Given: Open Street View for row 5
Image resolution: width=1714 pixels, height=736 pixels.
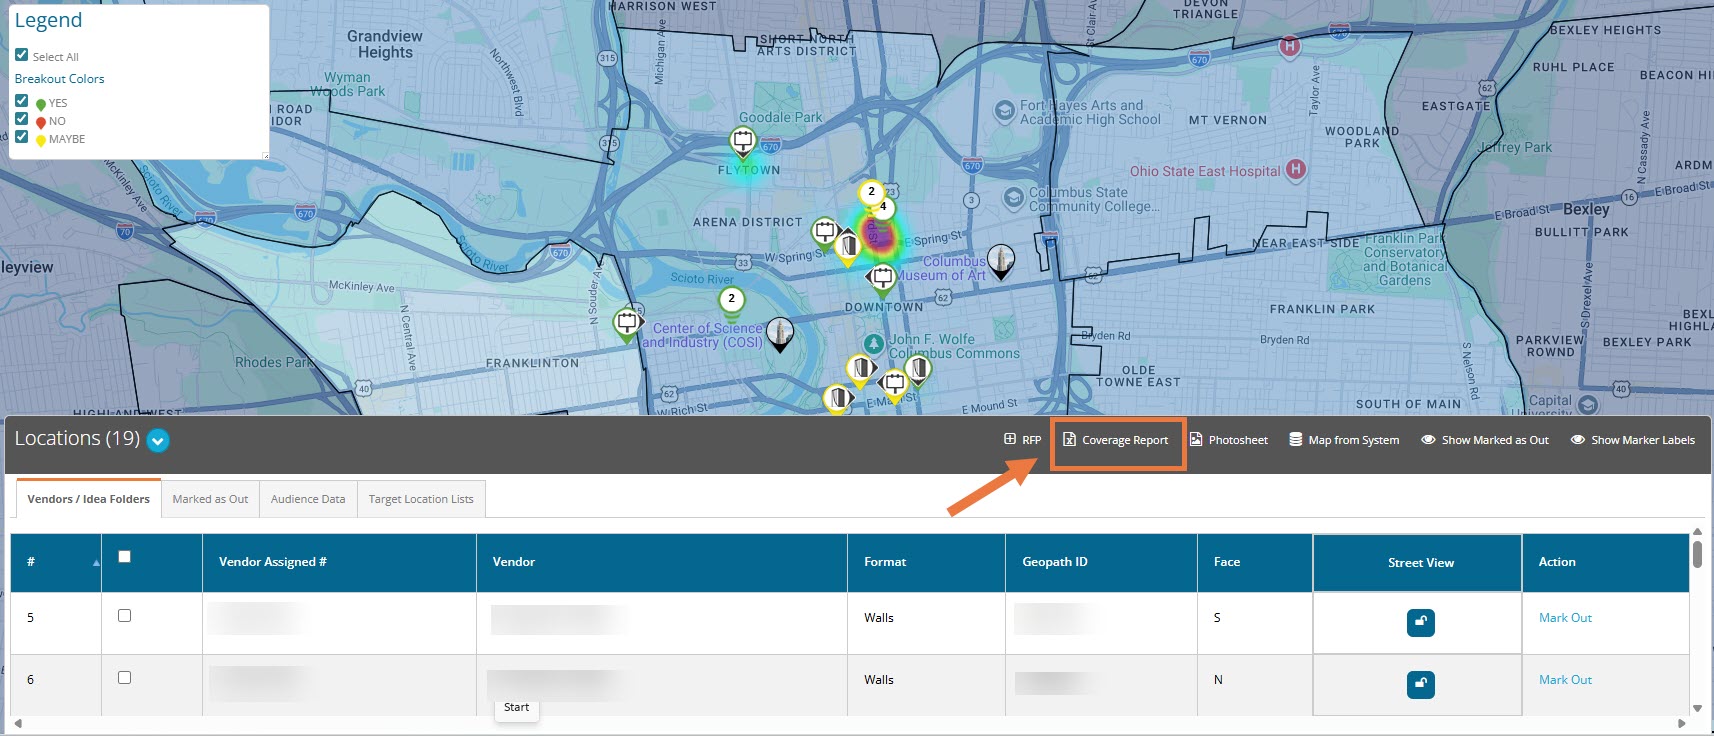Looking at the screenshot, I should (1420, 623).
